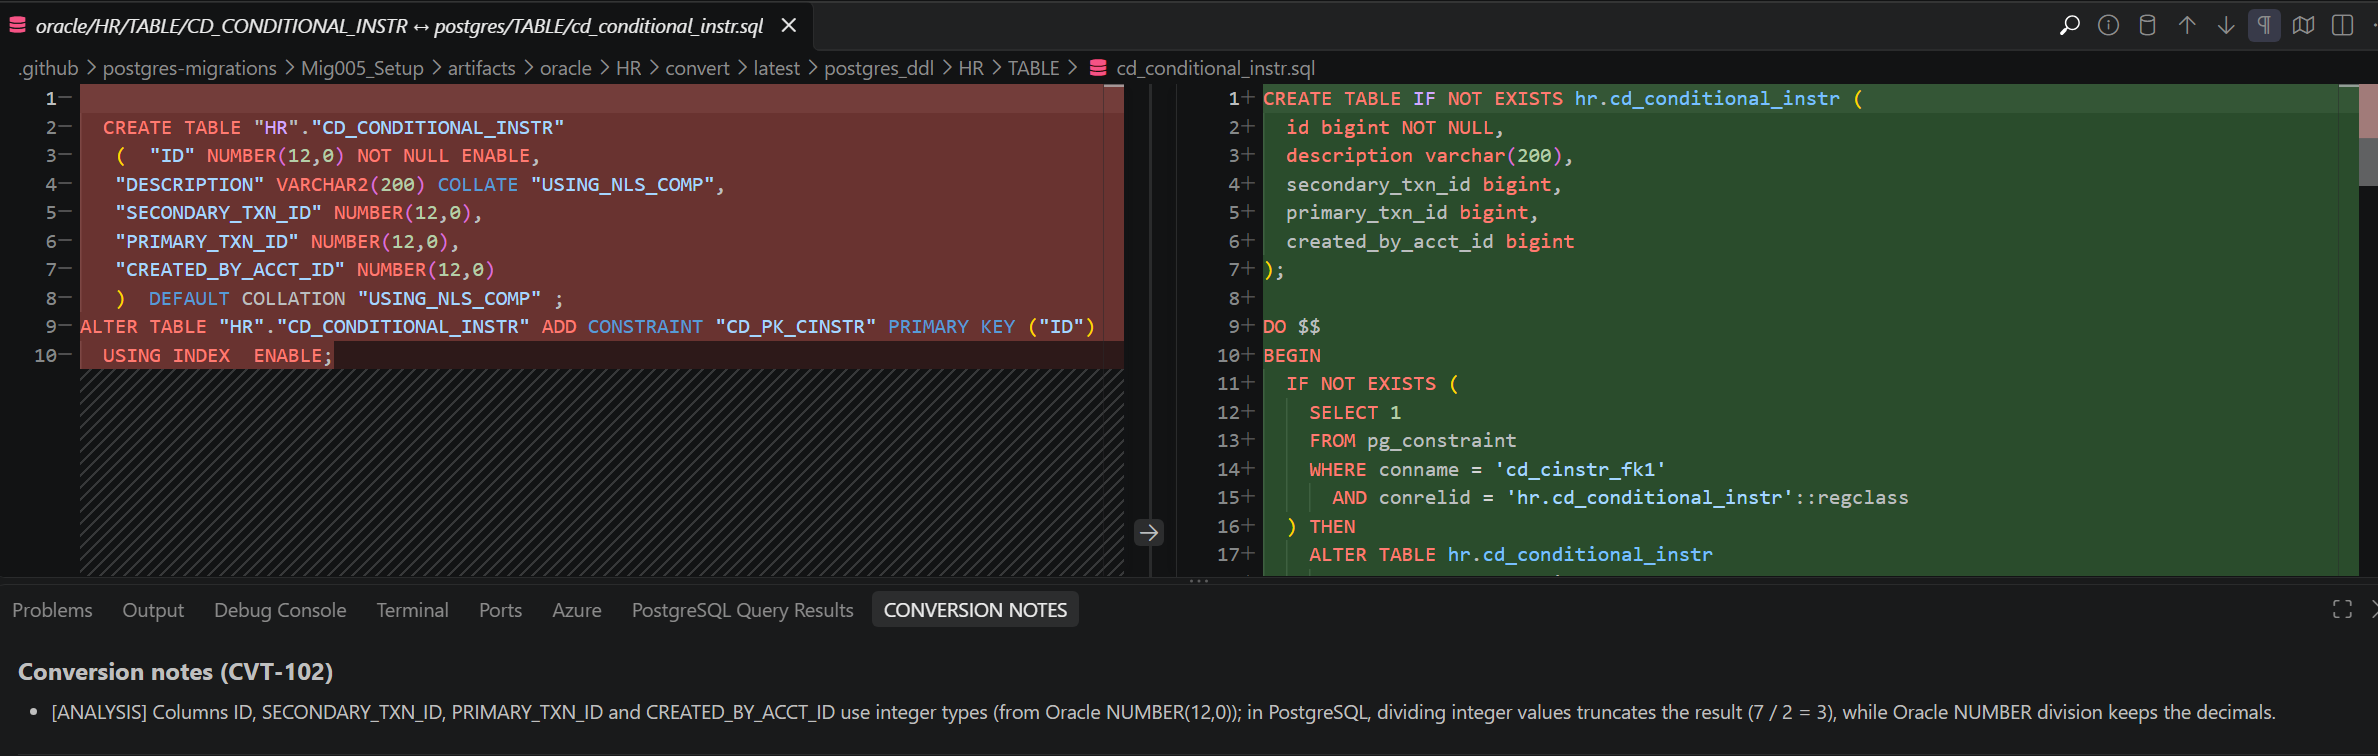Viewport: 2378px width, 756px height.
Task: Open the Terminal tab
Action: click(x=412, y=610)
